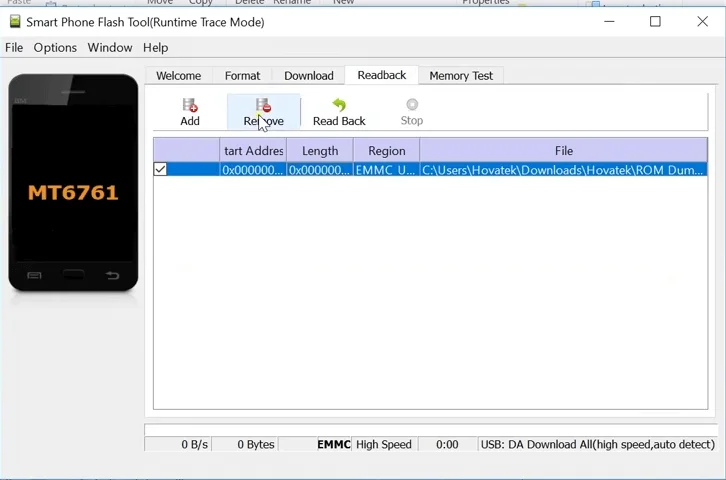Select the EMMC U... region cell
Image resolution: width=726 pixels, height=480 pixels.
386,170
